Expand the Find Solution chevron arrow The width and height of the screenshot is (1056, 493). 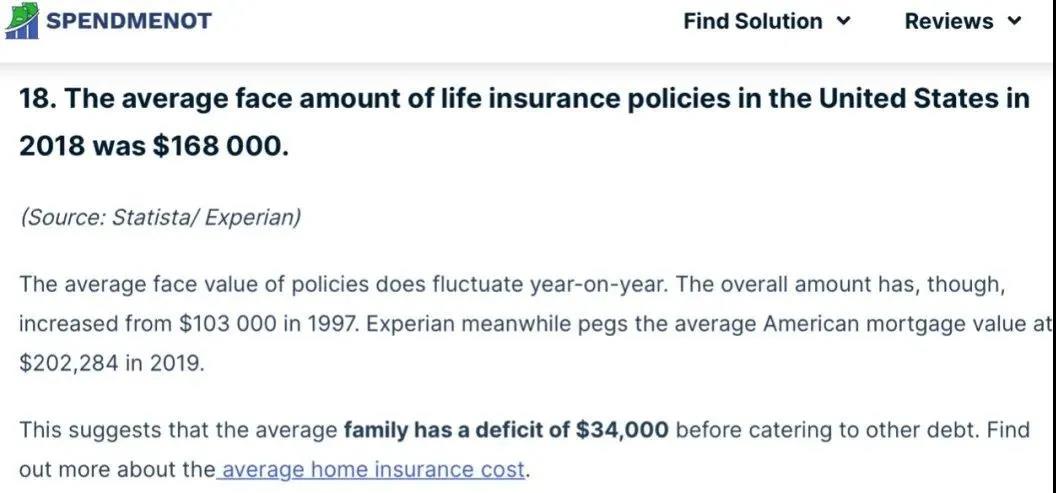tap(844, 22)
